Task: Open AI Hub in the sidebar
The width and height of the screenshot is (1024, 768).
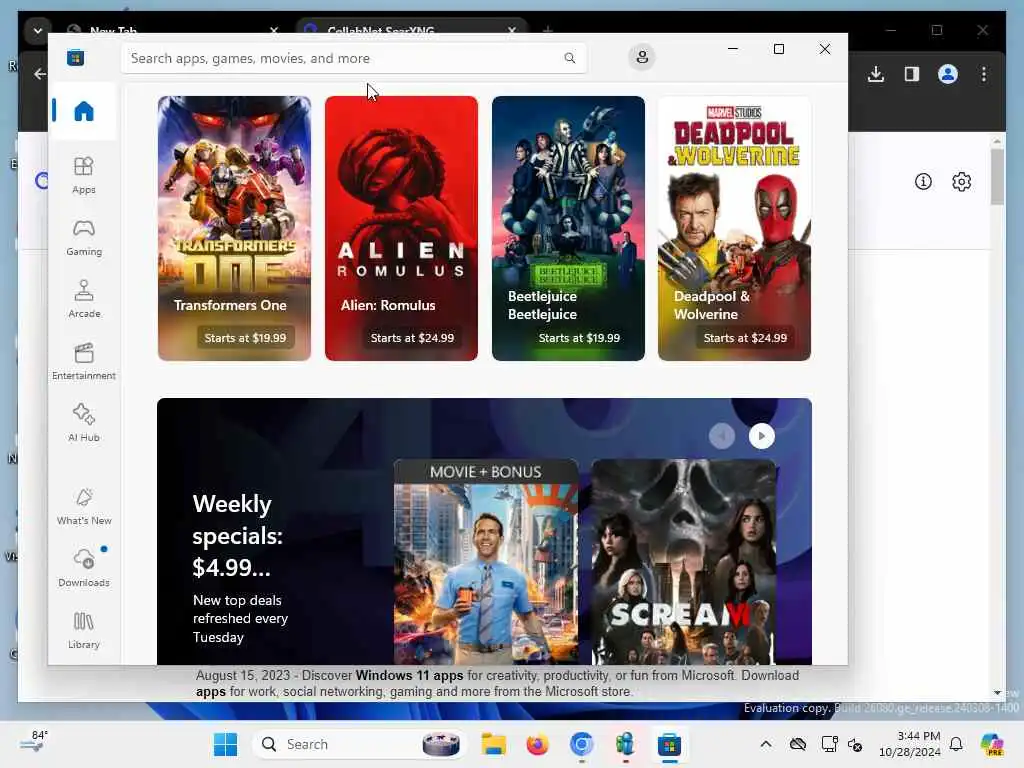Action: pos(84,423)
